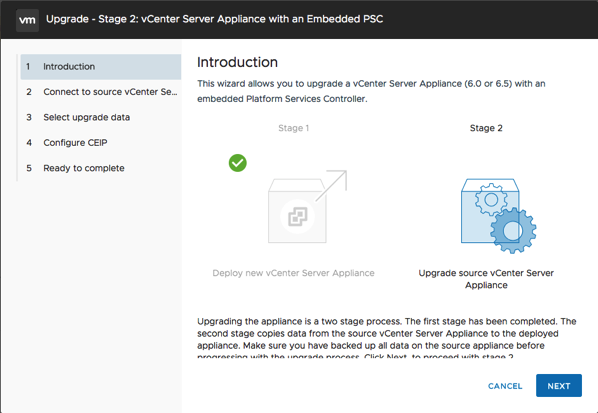This screenshot has height=413, width=598.
Task: Select the Ready to complete step
Action: [x=101, y=168]
